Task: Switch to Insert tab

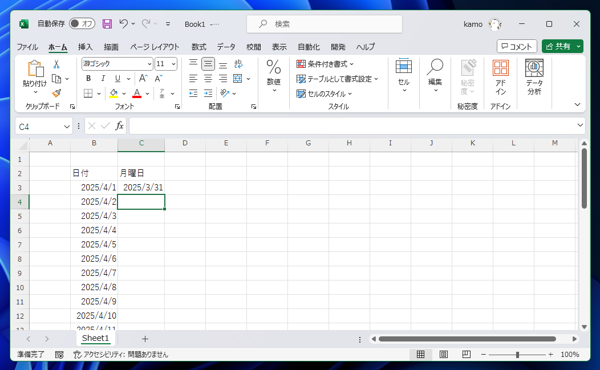Action: click(85, 47)
